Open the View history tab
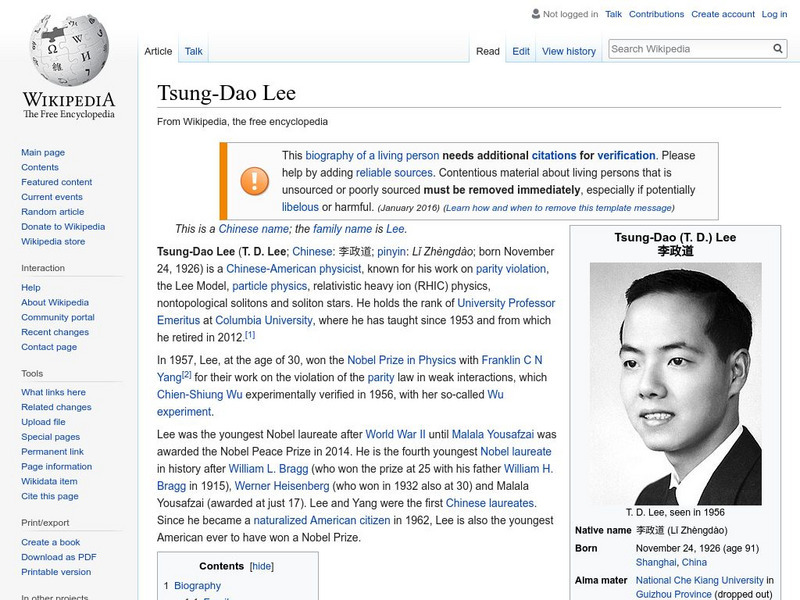The image size is (800, 600). click(569, 51)
